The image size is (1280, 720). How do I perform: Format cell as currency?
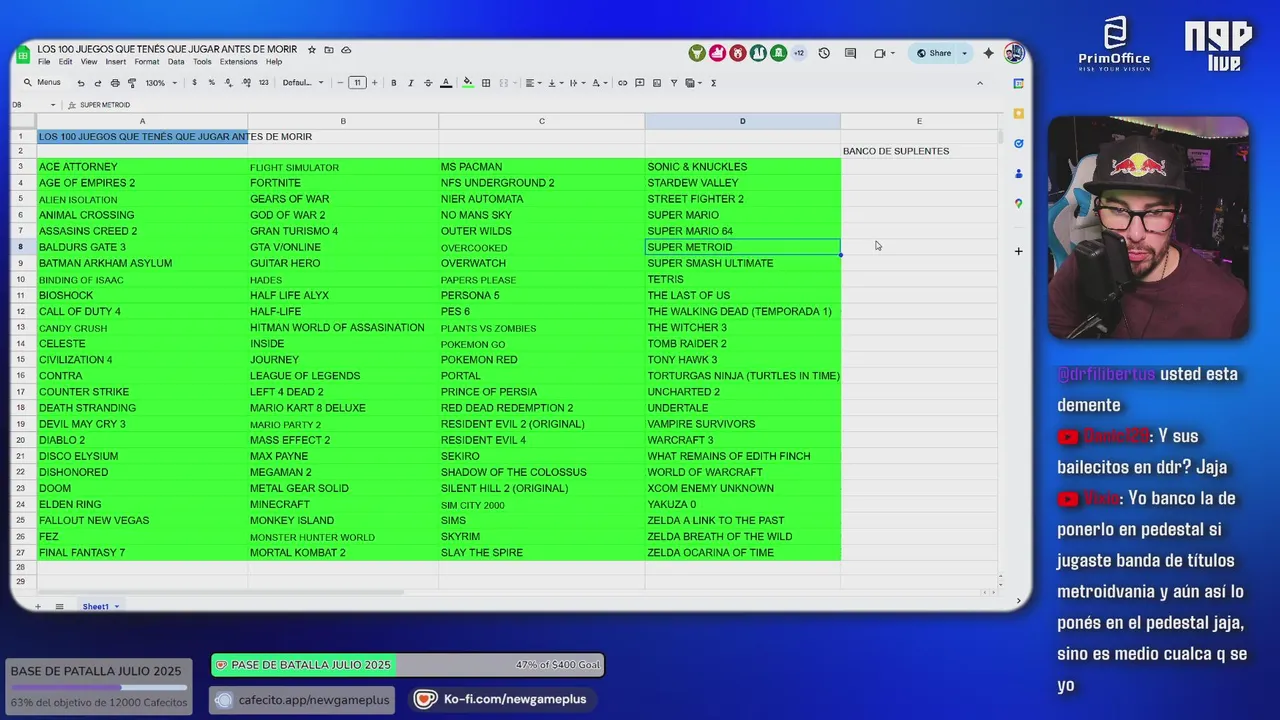point(194,83)
